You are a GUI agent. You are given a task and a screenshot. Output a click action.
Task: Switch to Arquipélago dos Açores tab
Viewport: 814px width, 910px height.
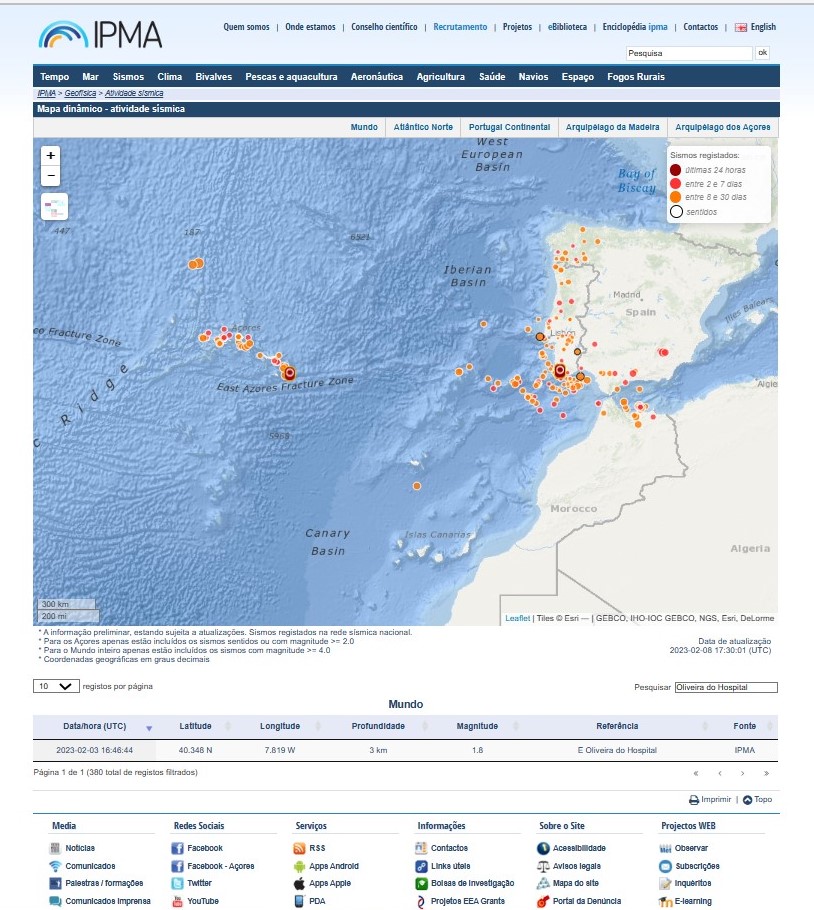tap(722, 127)
